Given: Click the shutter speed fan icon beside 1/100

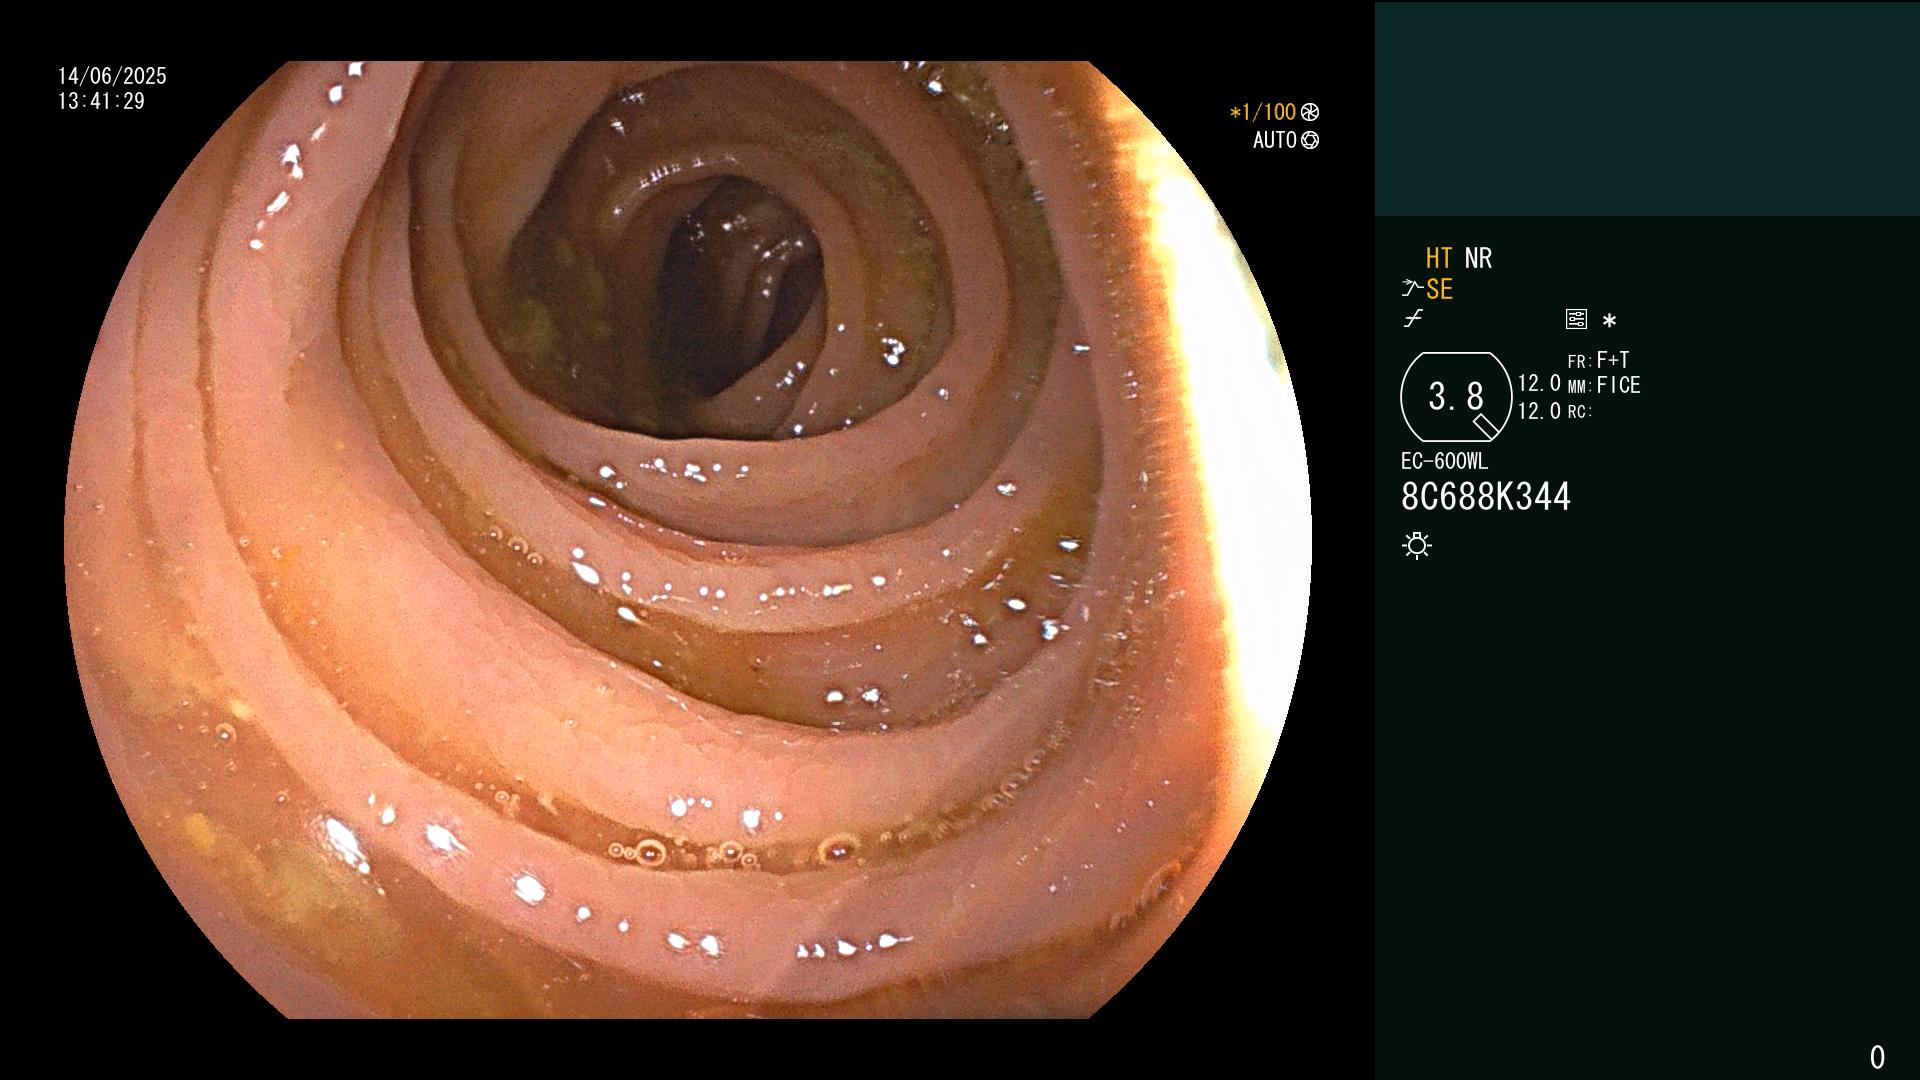Looking at the screenshot, I should point(1310,112).
